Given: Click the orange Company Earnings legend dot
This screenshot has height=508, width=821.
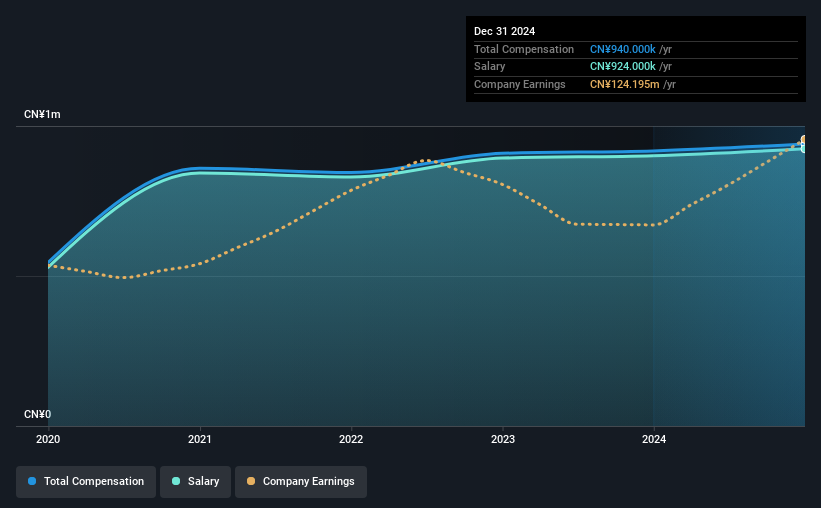Looking at the screenshot, I should click(x=251, y=481).
